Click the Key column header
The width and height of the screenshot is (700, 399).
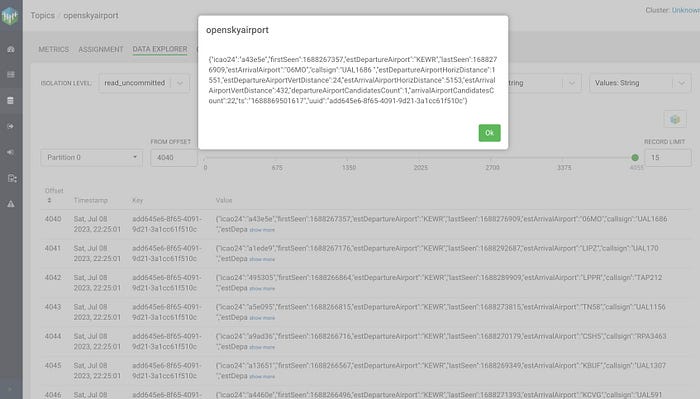point(138,200)
